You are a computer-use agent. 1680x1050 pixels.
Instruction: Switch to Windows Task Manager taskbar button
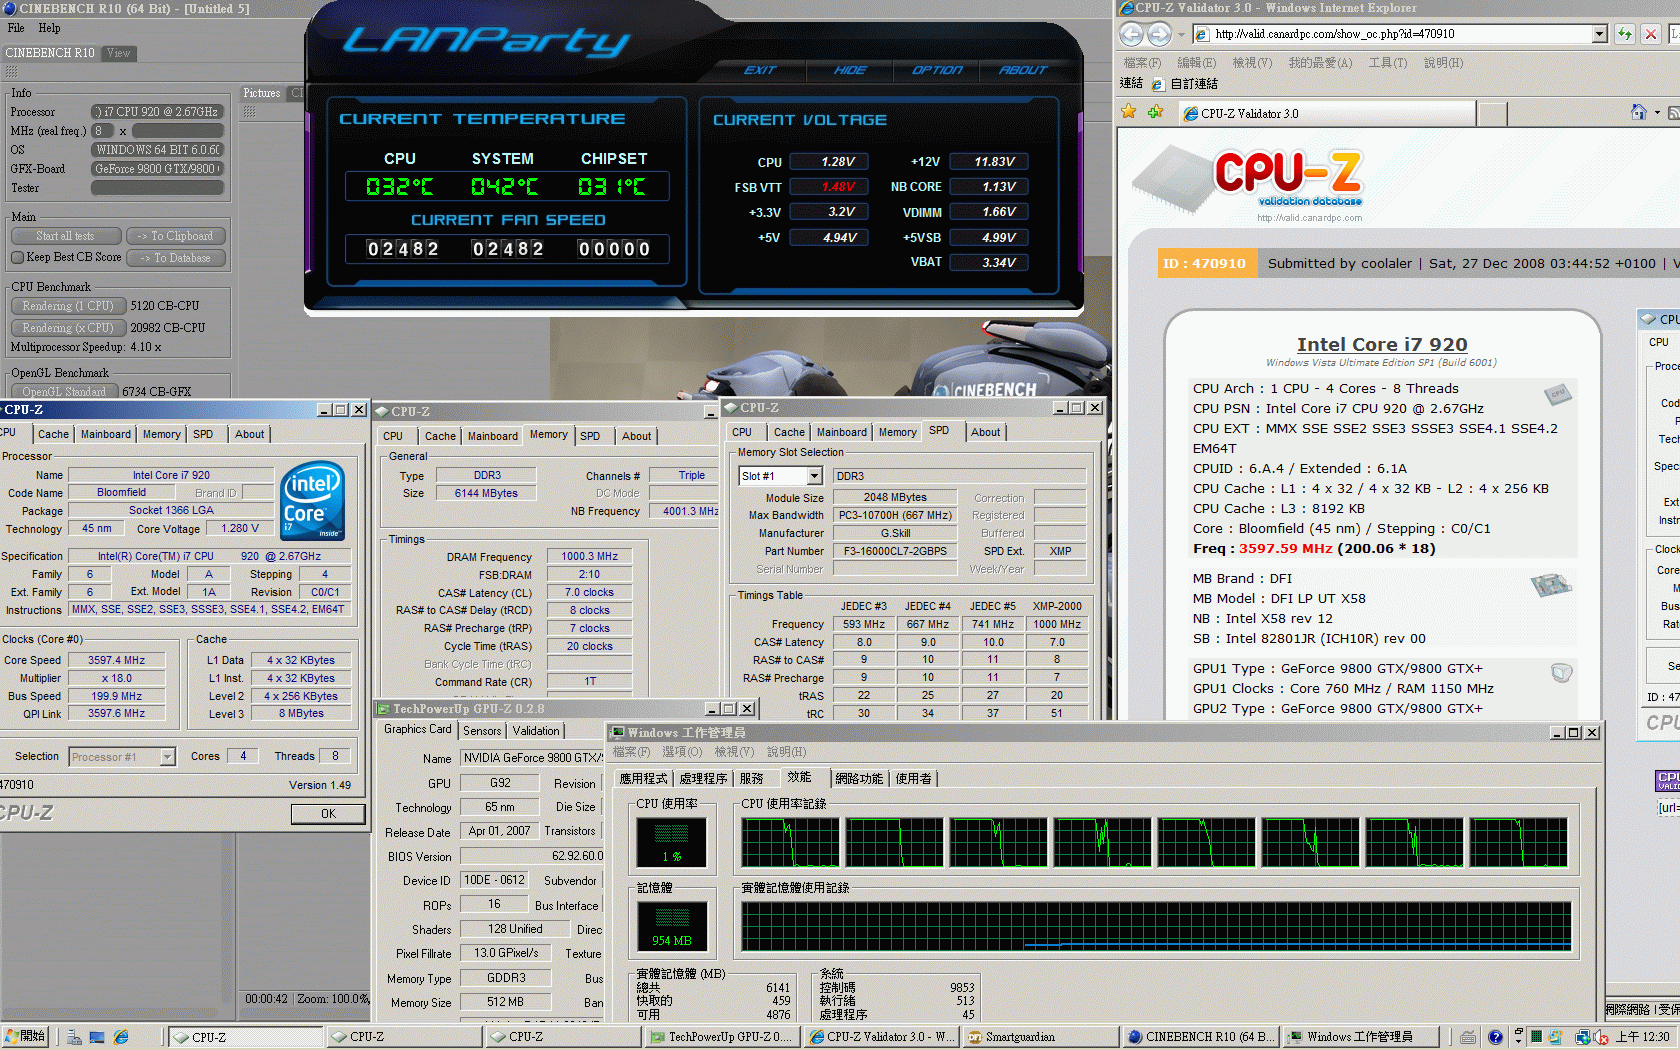click(x=1359, y=1037)
